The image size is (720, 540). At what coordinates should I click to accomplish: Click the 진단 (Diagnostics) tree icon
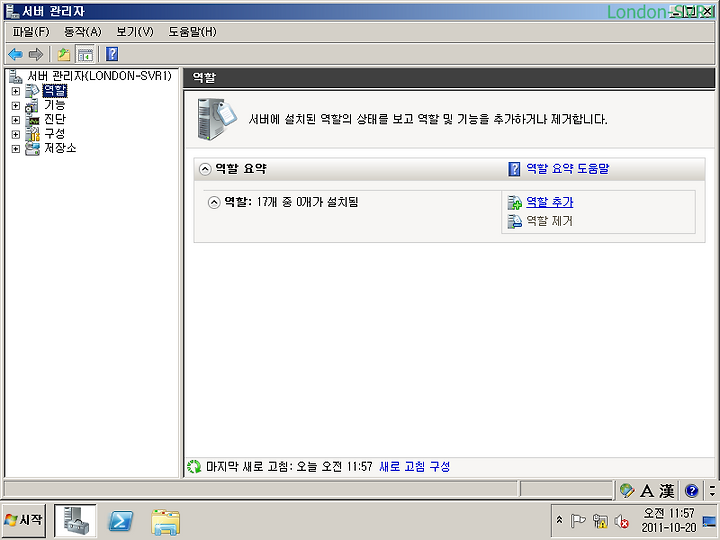pyautogui.click(x=33, y=119)
